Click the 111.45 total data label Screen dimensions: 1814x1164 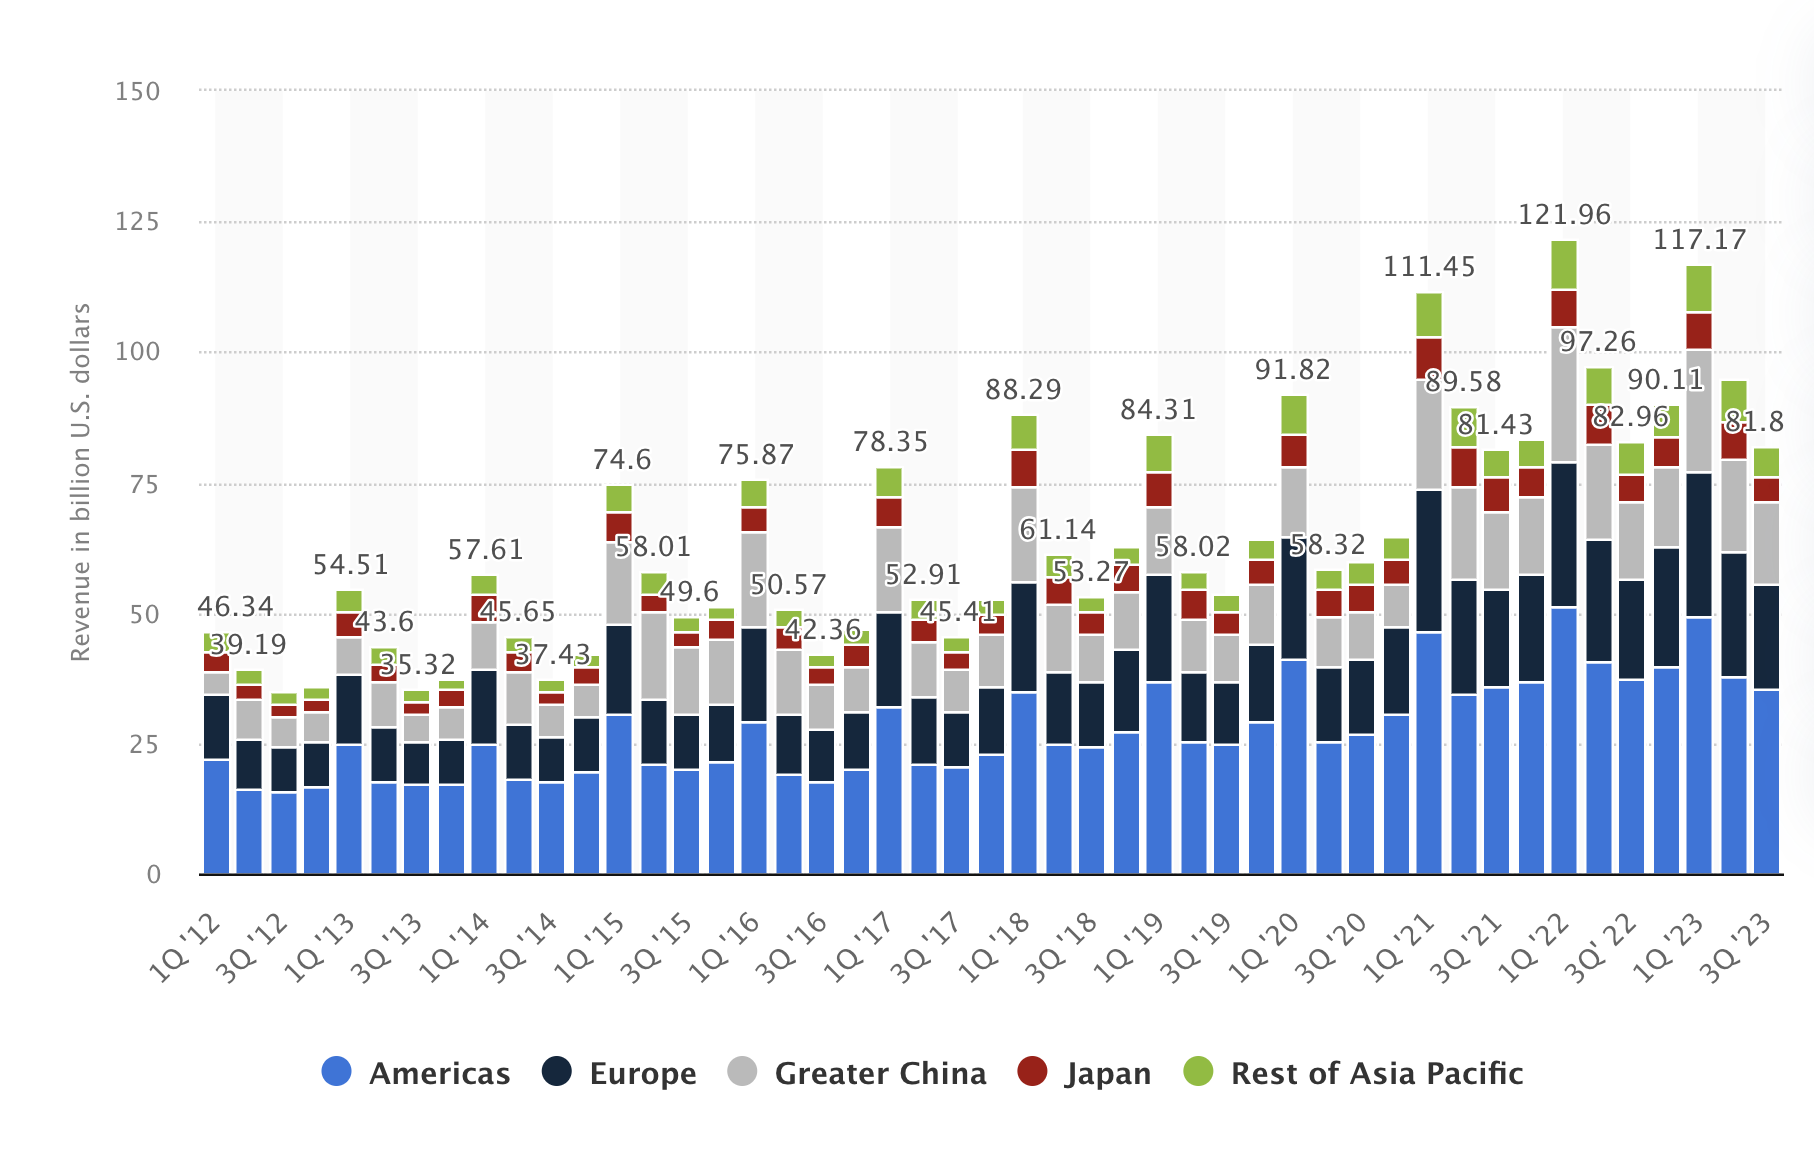(x=1429, y=267)
